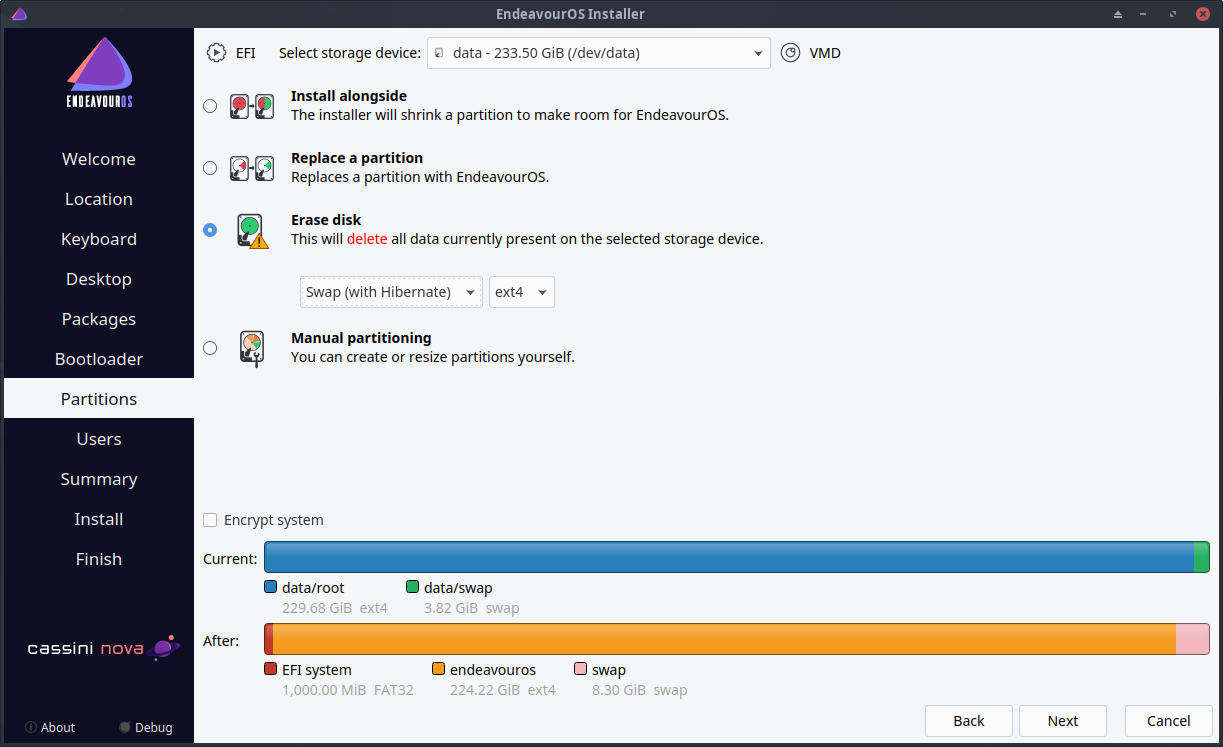Click the EFI boot mode icon
The width and height of the screenshot is (1223, 747).
[216, 53]
